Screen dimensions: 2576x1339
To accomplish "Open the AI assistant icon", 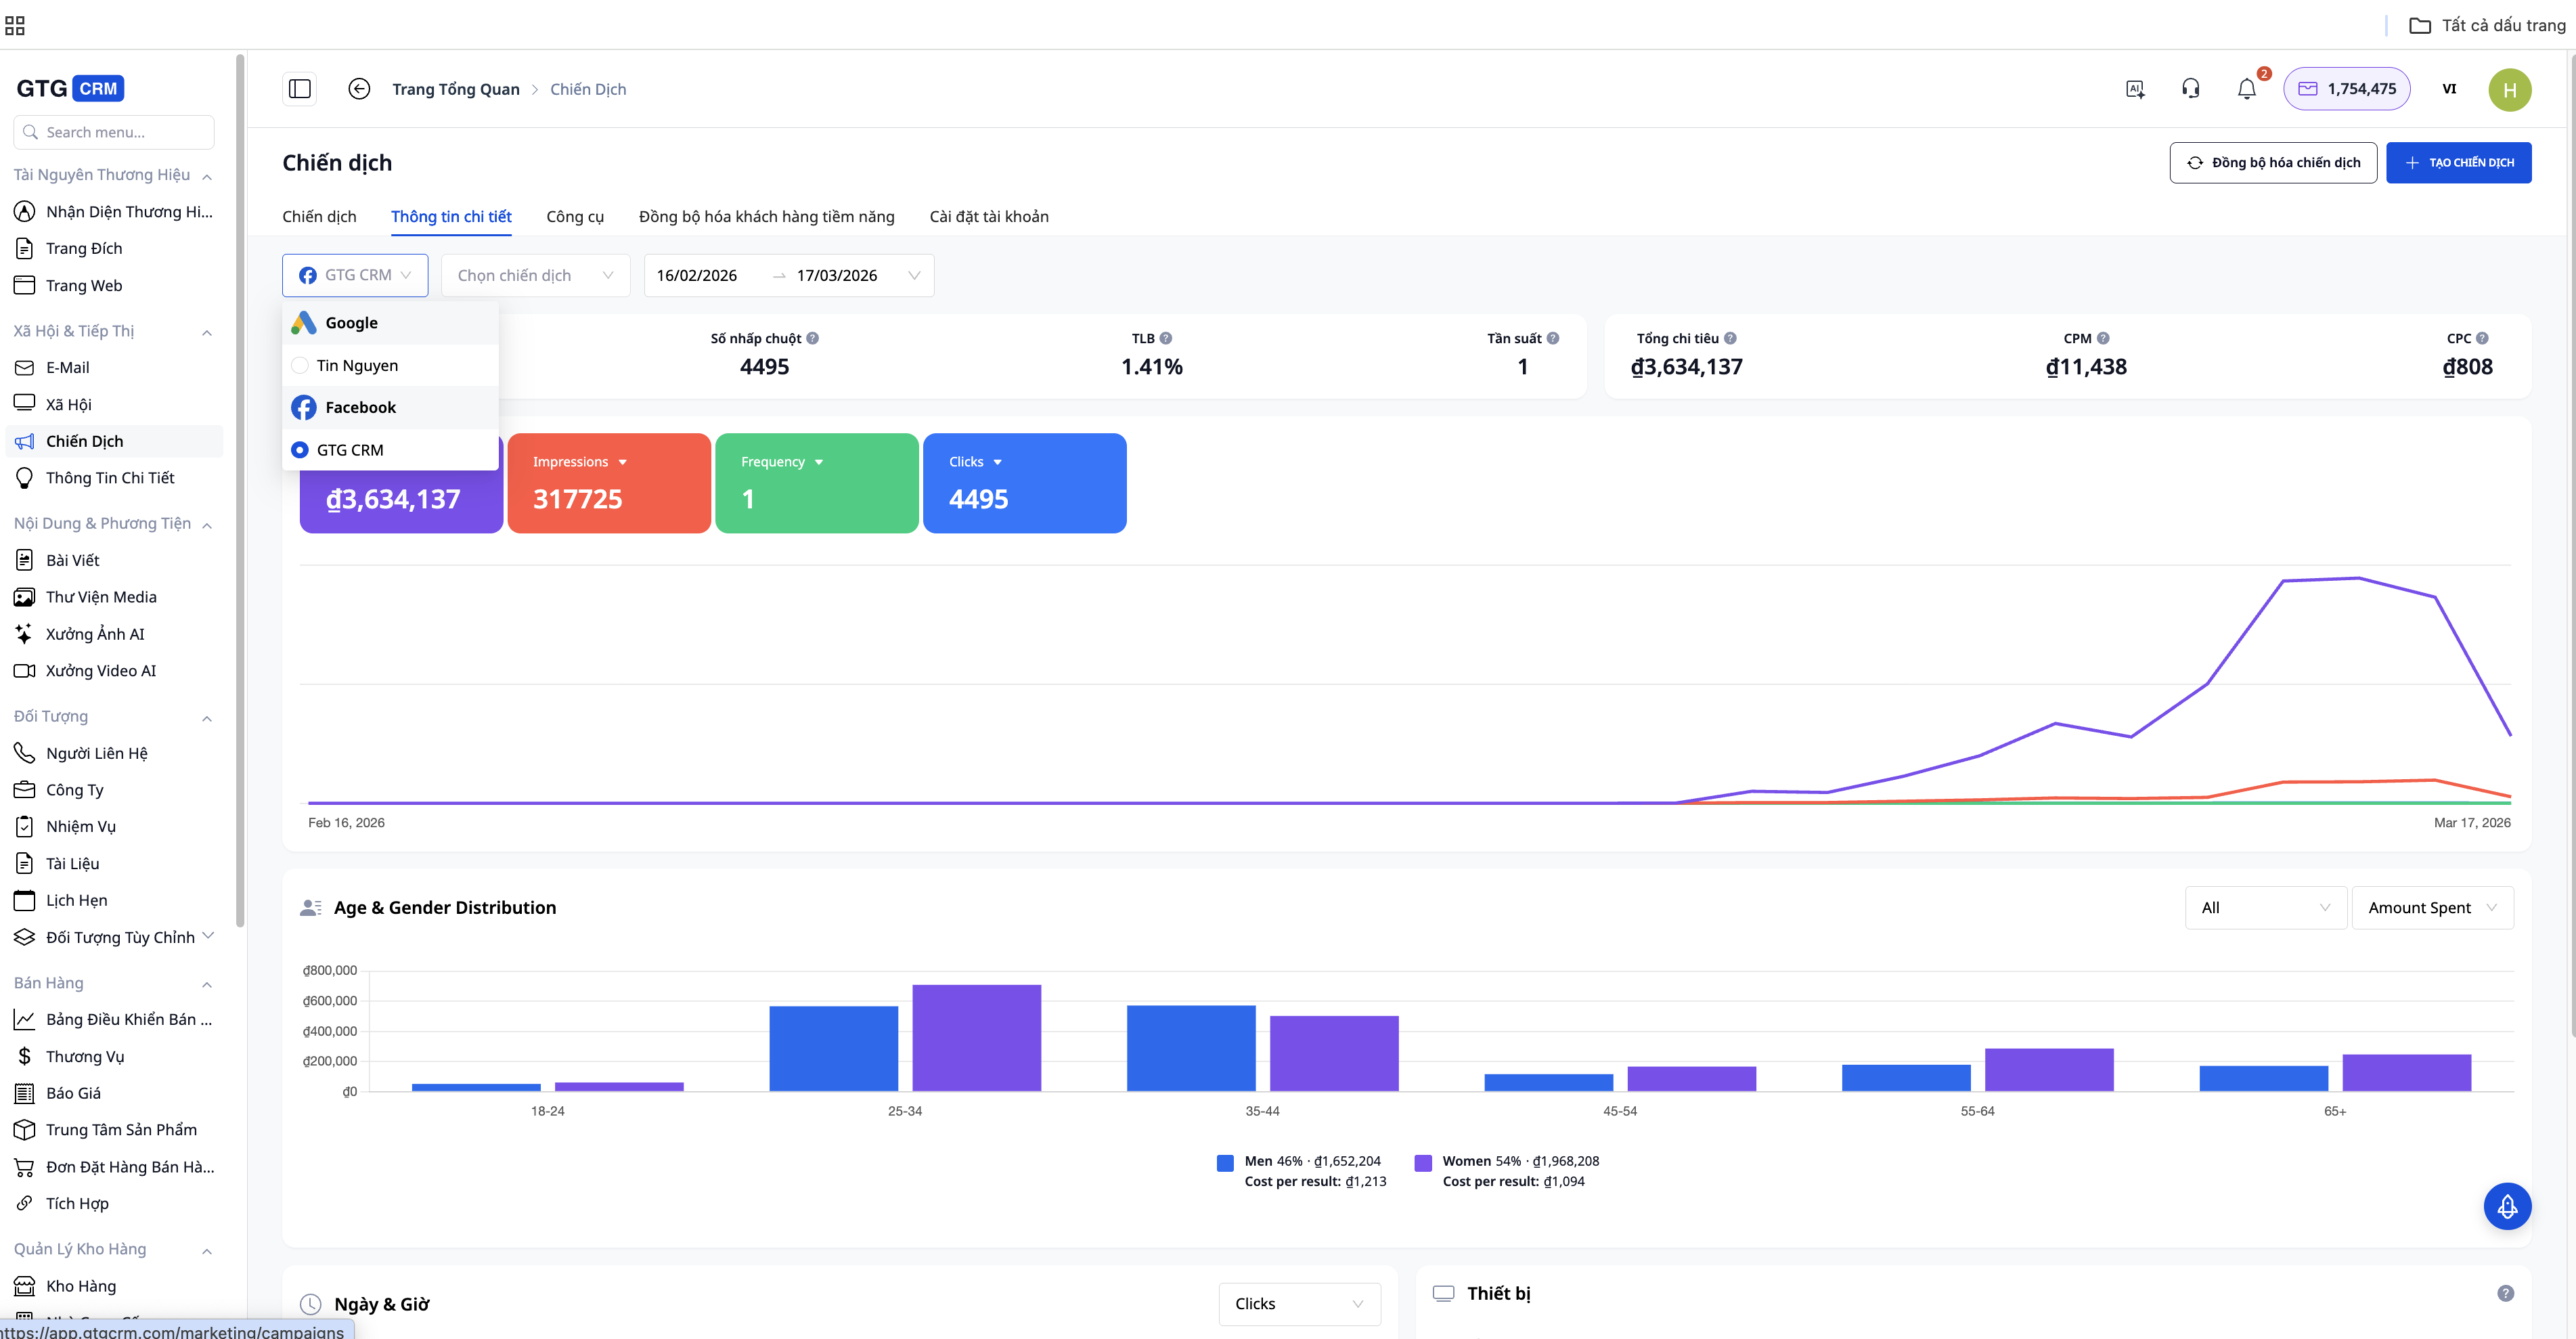I will tap(2135, 89).
